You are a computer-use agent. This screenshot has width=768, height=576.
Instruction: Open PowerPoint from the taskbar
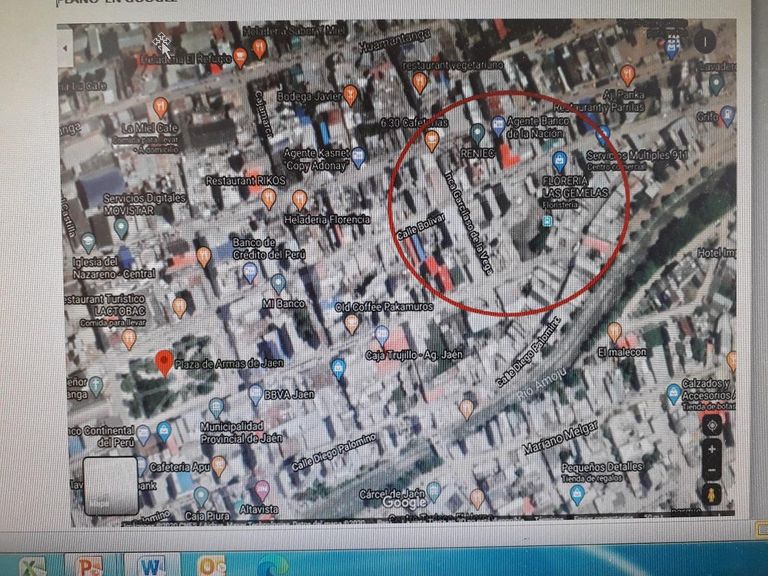[x=90, y=567]
